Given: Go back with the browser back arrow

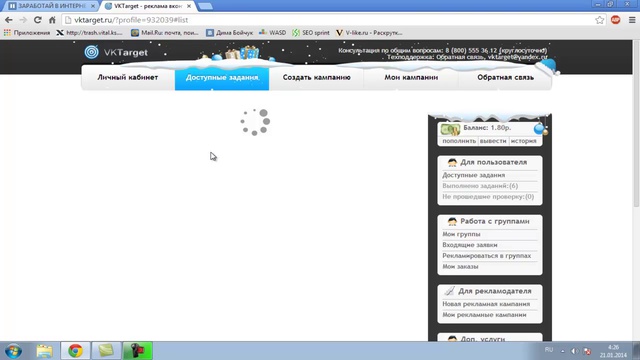Looking at the screenshot, I should coord(9,20).
